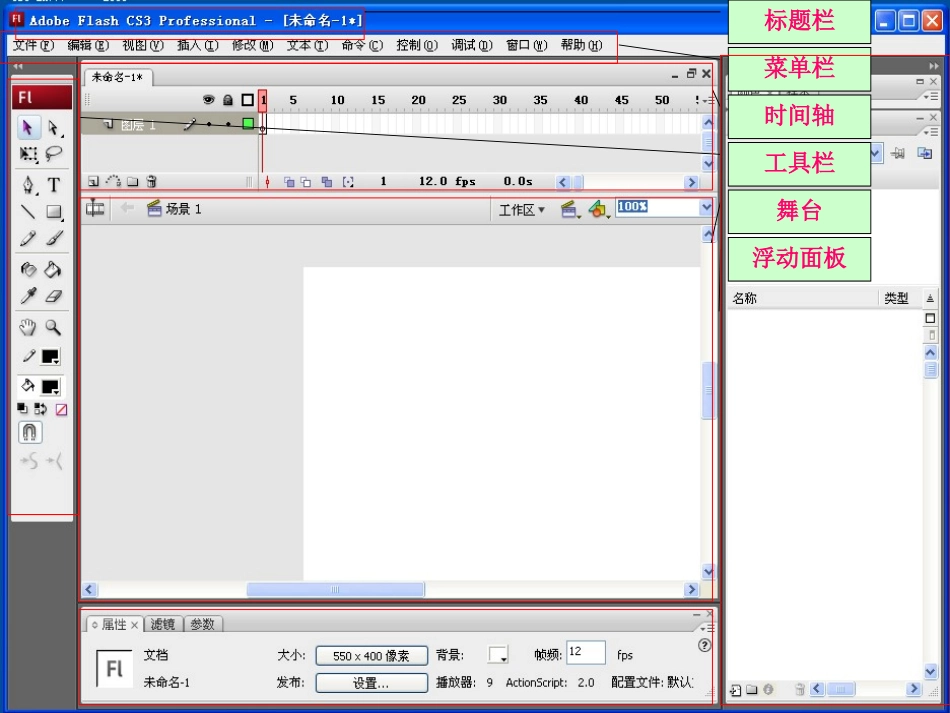The height and width of the screenshot is (713, 950).
Task: Select the Rectangle tool
Action: 54,211
